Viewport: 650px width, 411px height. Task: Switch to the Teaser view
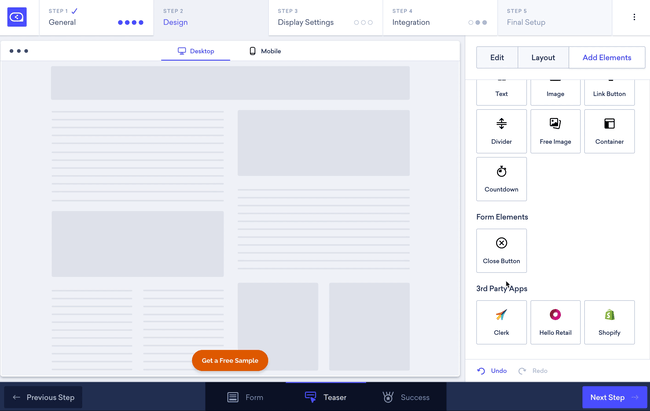pyautogui.click(x=325, y=397)
